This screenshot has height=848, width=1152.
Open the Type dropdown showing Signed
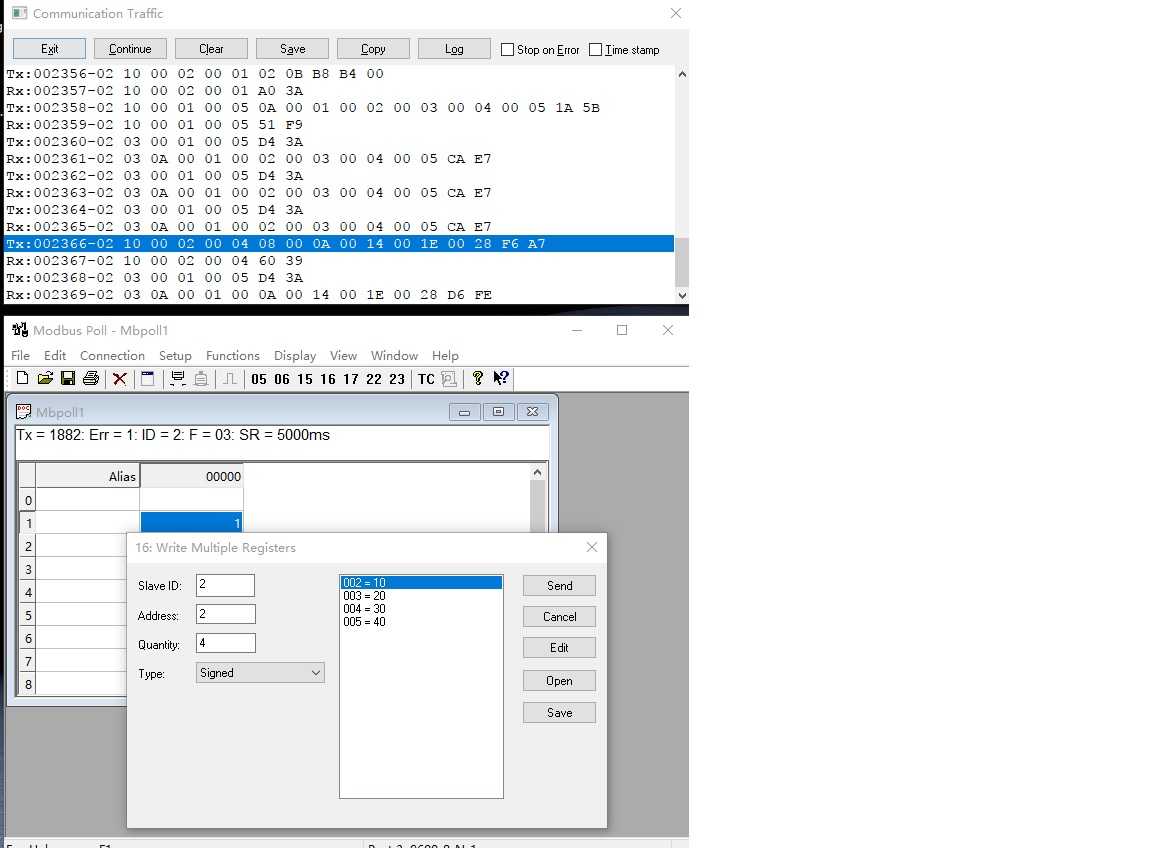[260, 672]
